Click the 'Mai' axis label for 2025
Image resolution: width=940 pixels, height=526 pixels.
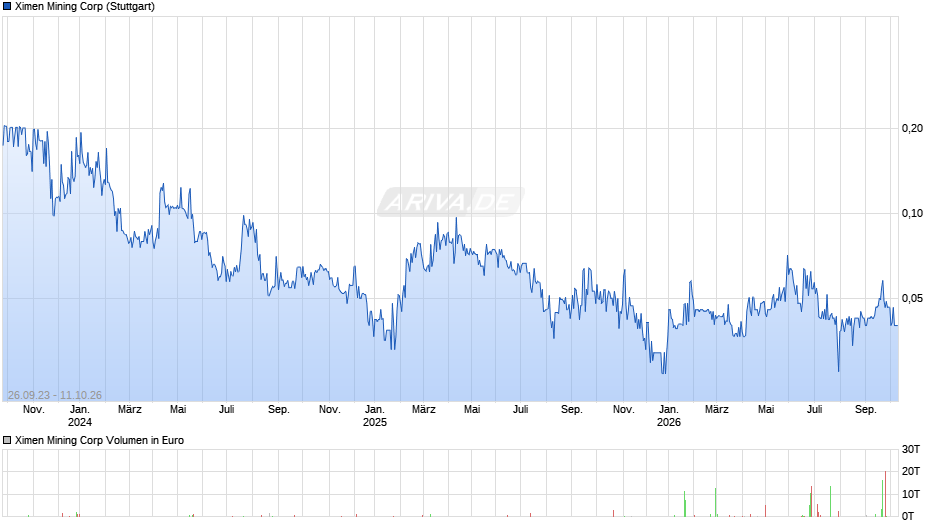tap(472, 410)
